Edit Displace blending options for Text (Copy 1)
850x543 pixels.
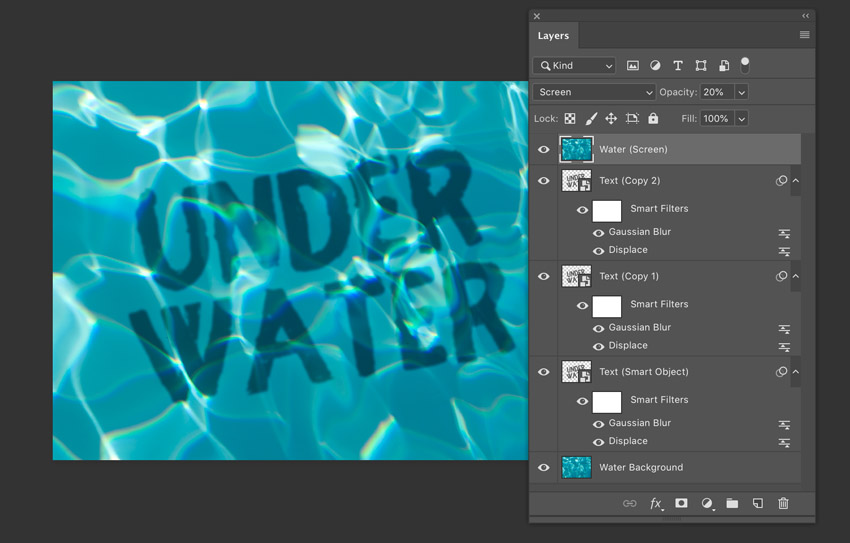click(784, 347)
